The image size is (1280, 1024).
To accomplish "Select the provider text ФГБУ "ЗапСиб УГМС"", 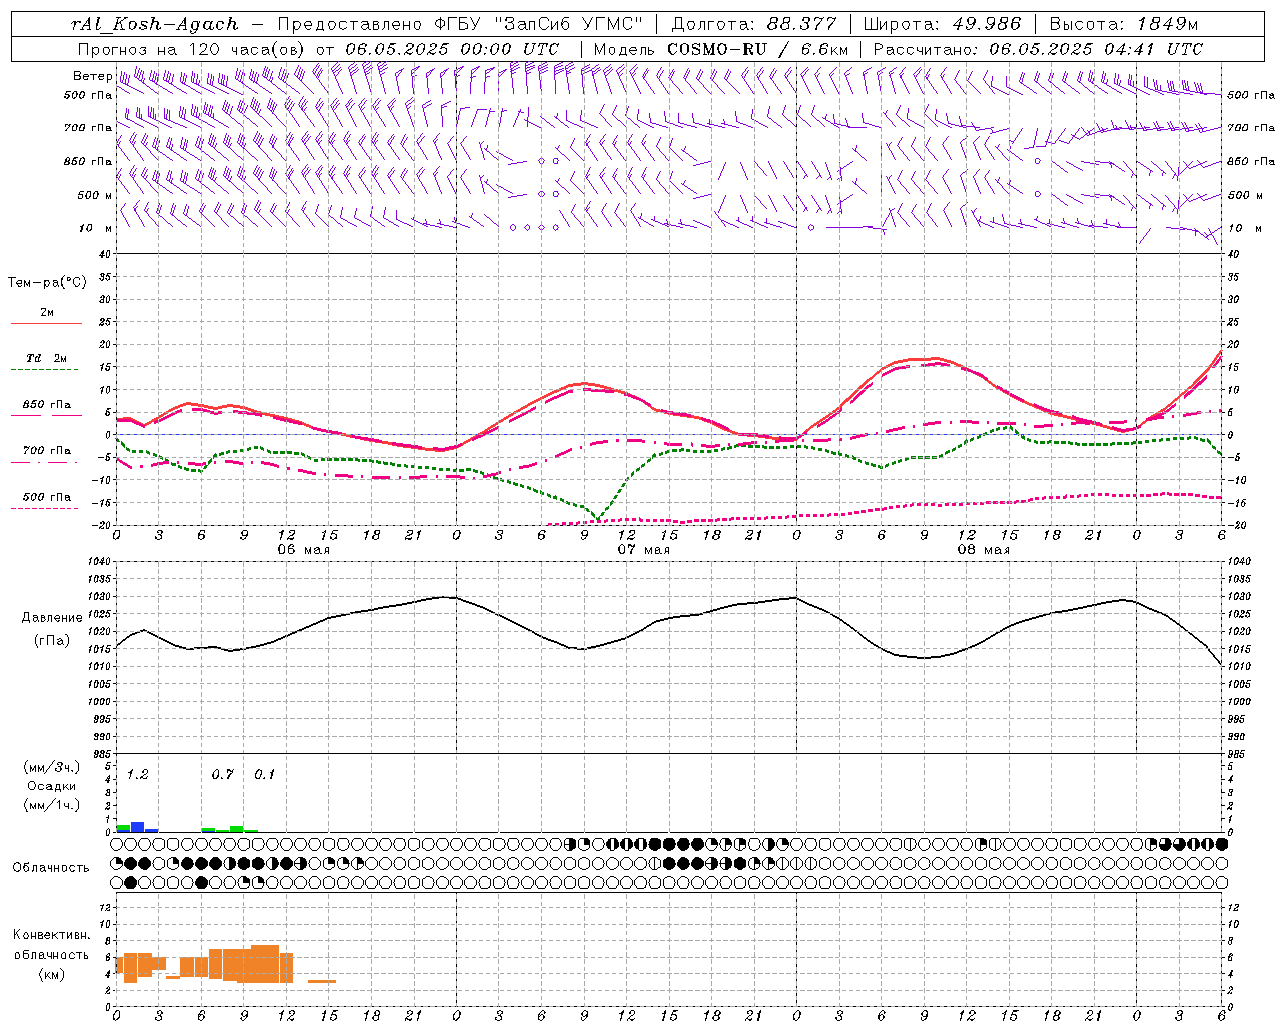I will pos(539,24).
